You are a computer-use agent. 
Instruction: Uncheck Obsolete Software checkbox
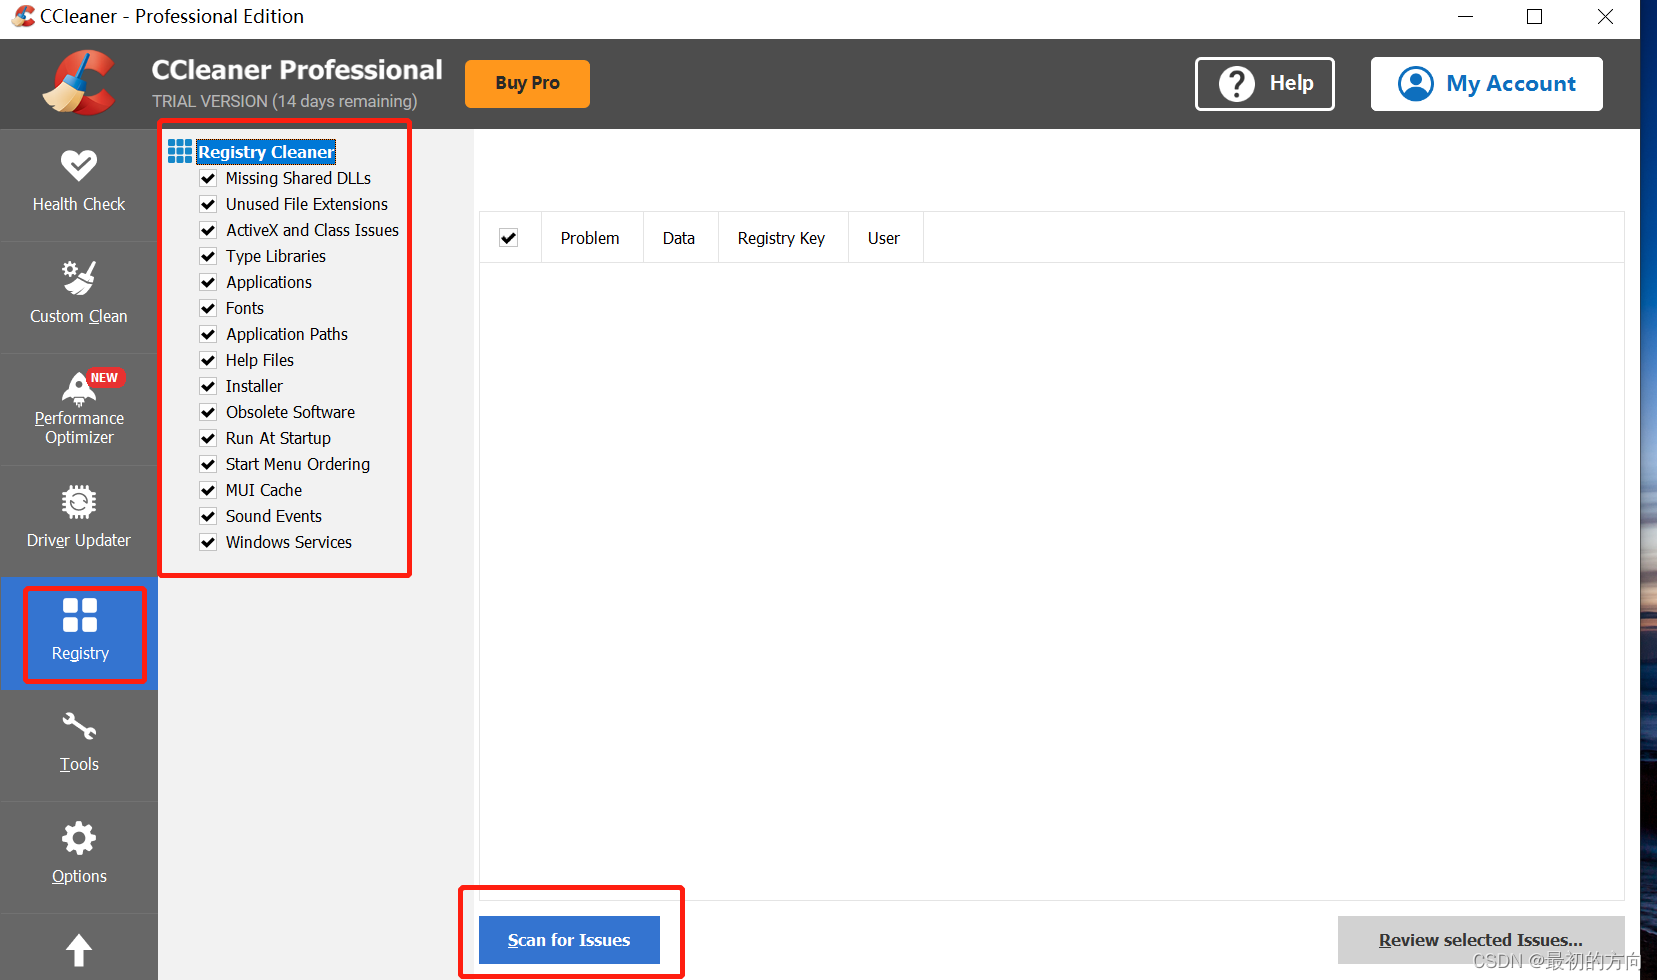tap(208, 412)
